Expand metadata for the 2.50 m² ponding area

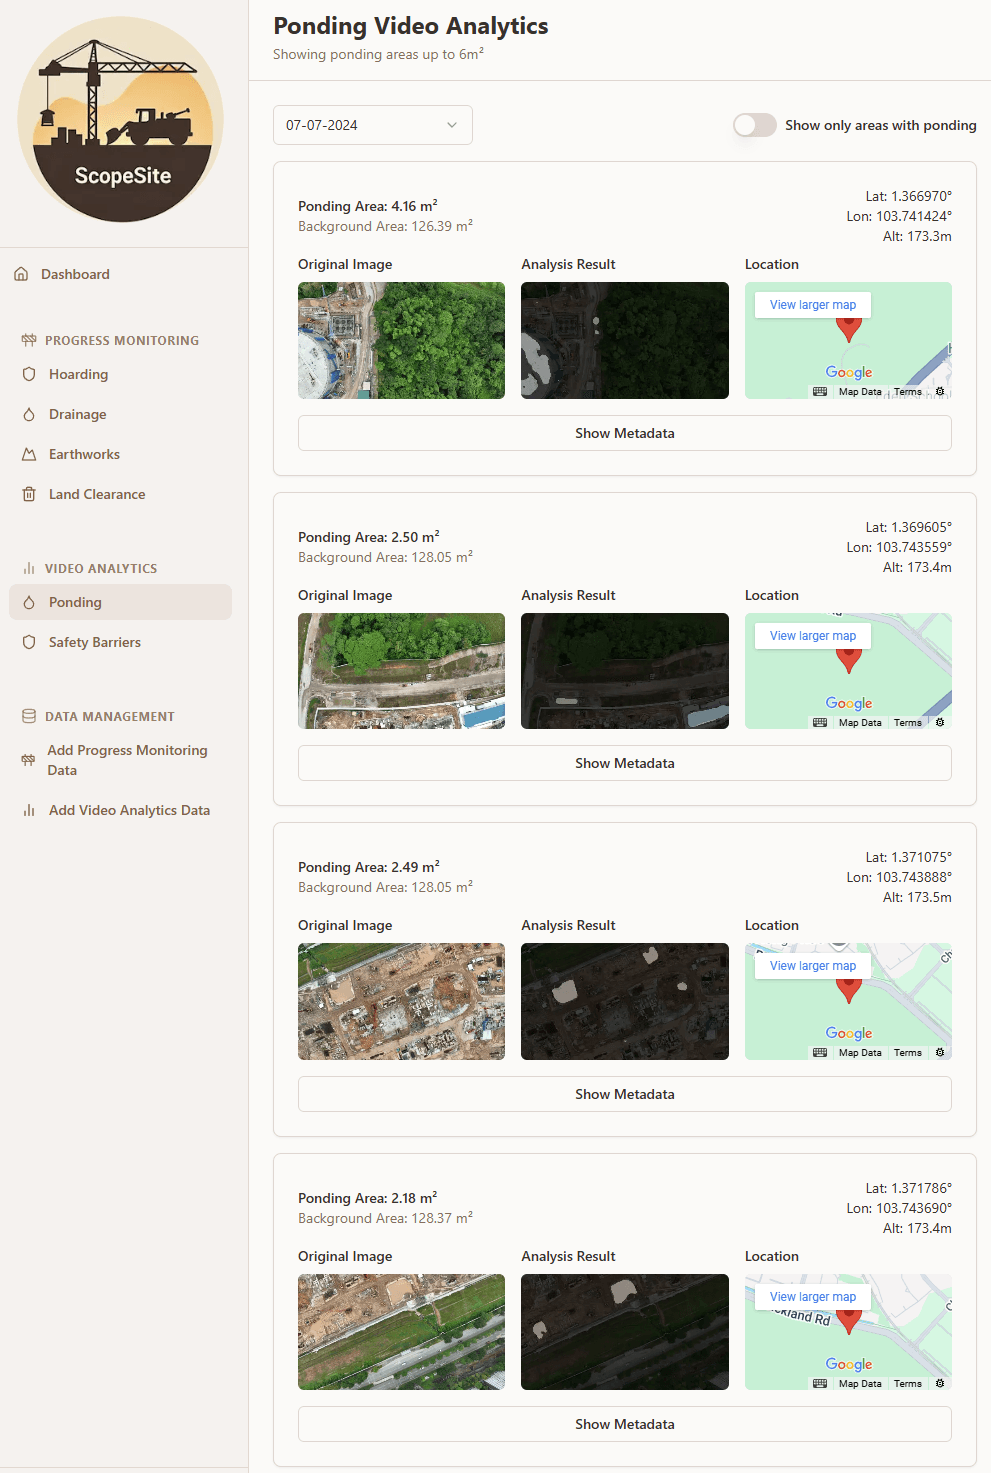624,763
